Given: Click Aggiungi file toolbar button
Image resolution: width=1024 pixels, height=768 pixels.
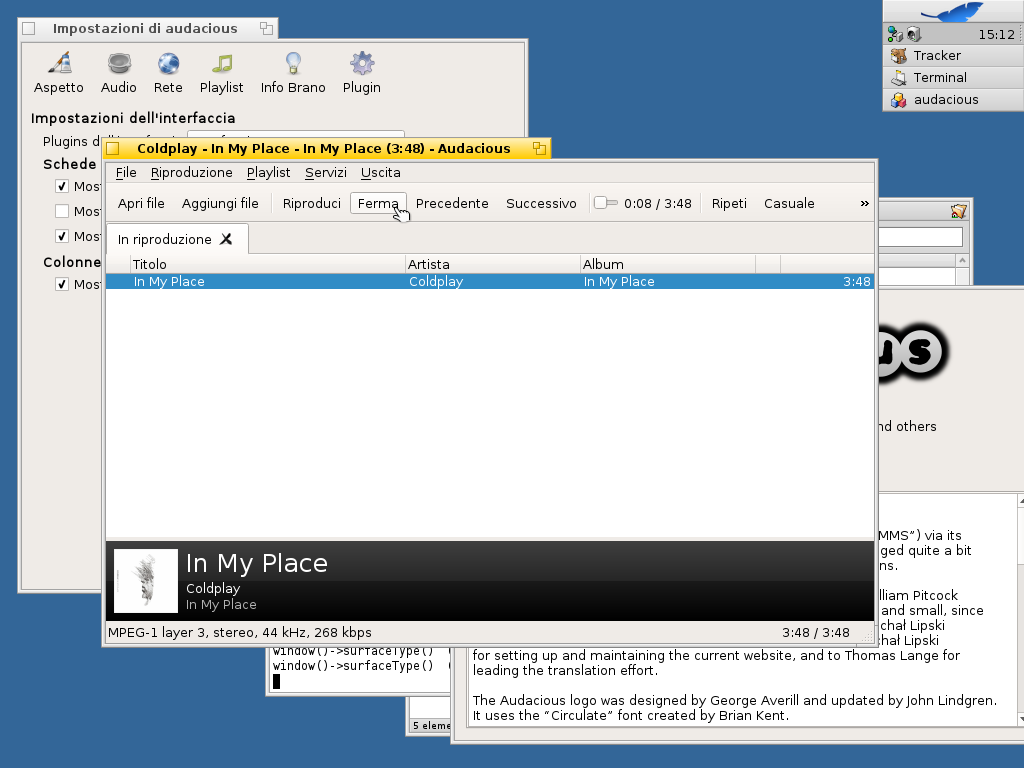Looking at the screenshot, I should coord(220,203).
